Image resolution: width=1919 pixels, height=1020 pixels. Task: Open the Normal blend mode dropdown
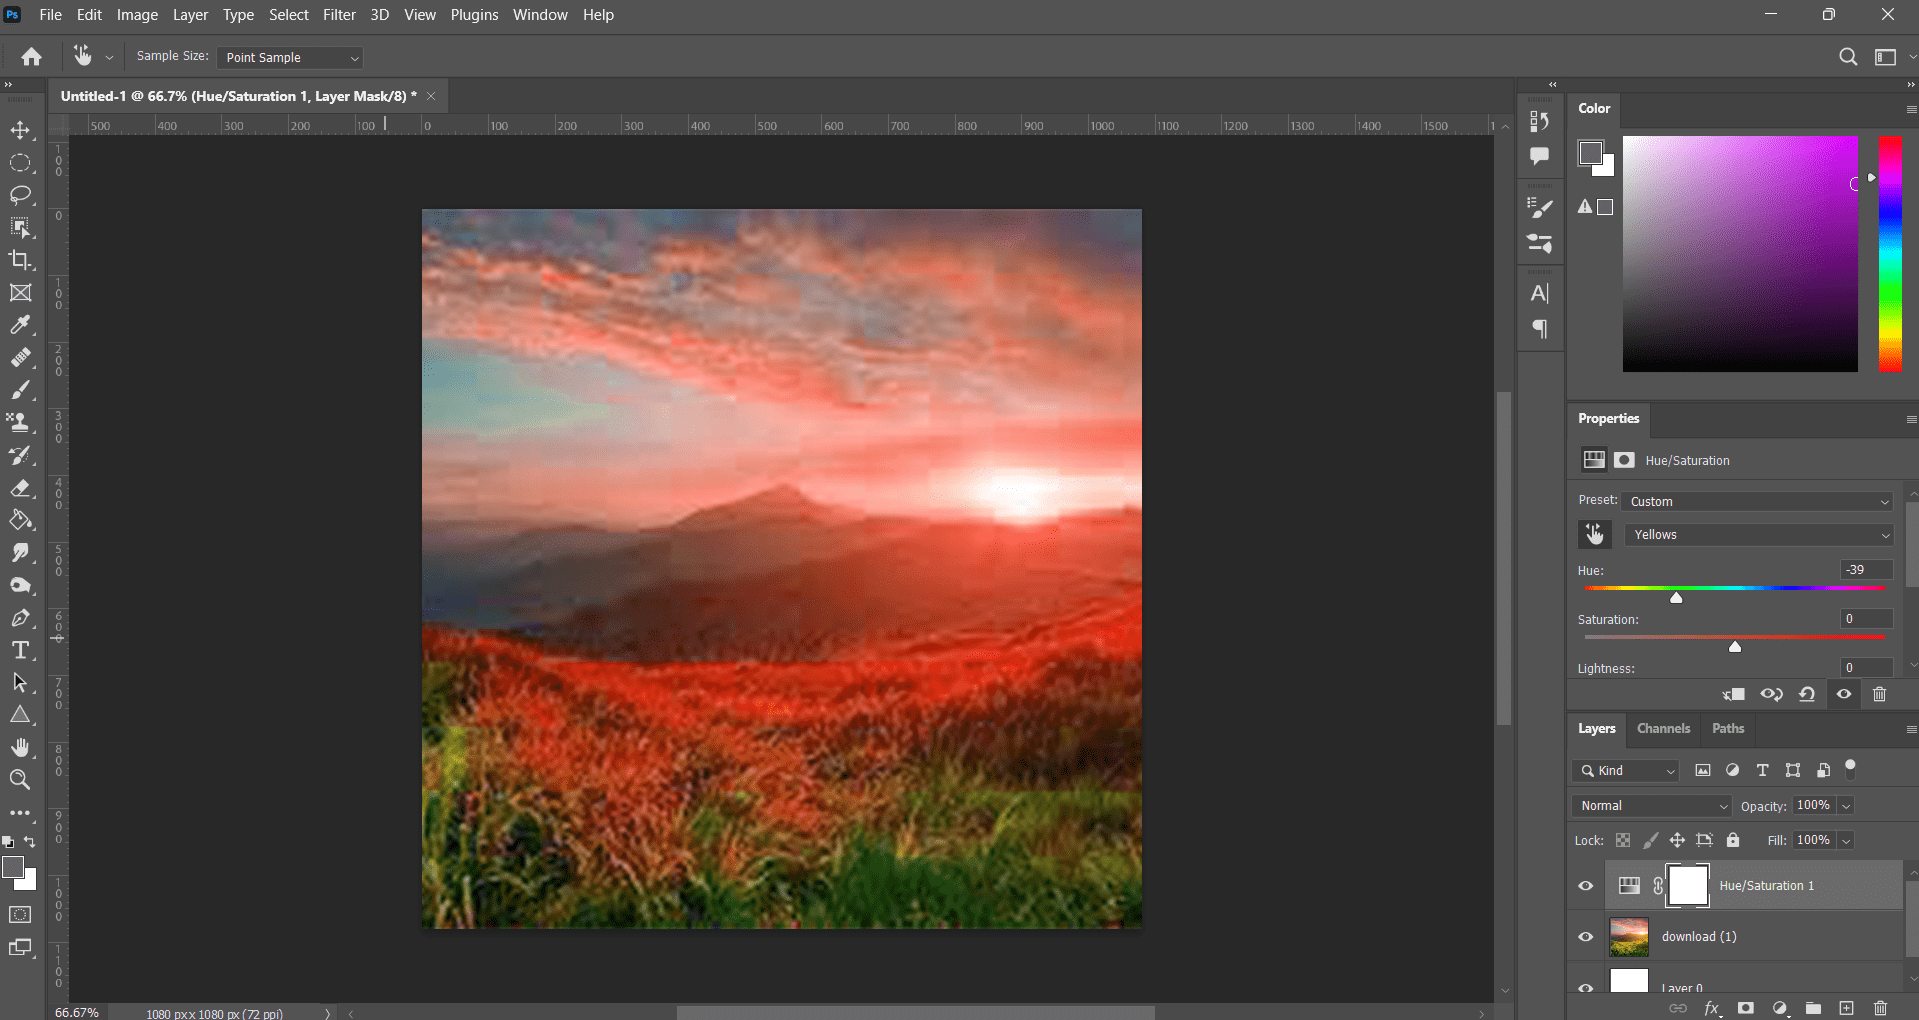(1650, 805)
